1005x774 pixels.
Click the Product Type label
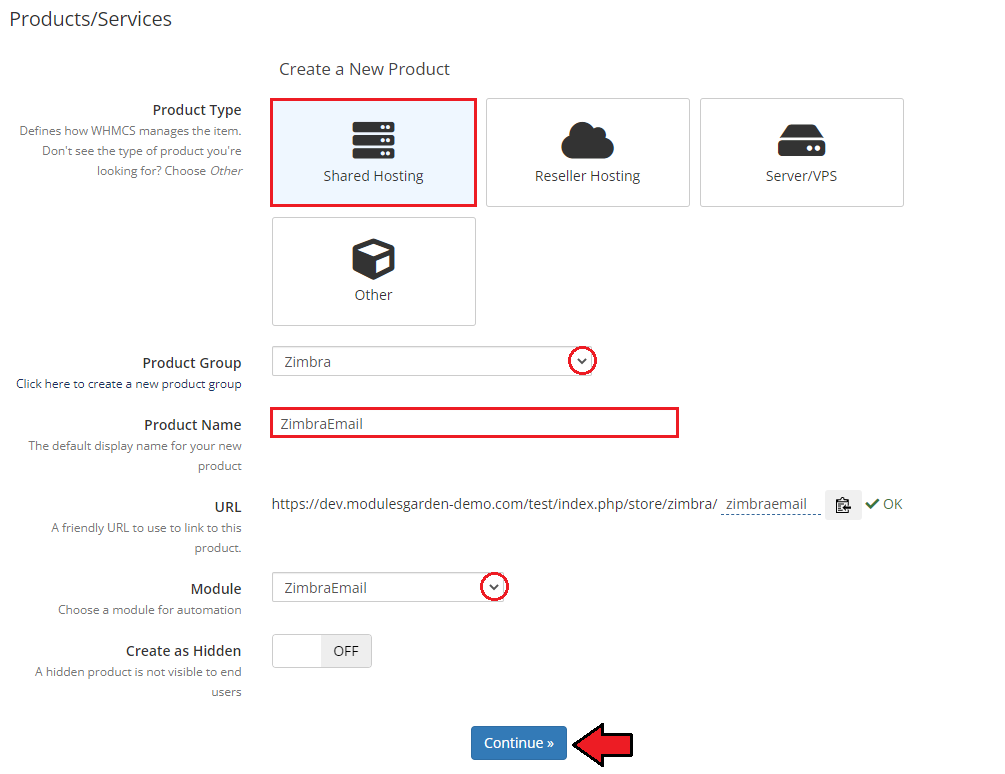[x=197, y=110]
